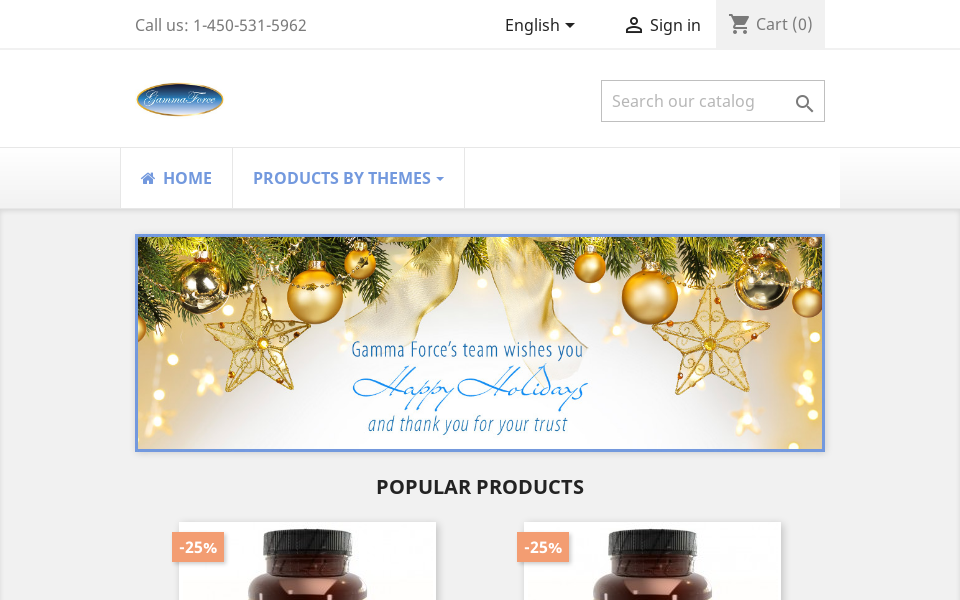Open the Cart (0) link

(x=770, y=24)
